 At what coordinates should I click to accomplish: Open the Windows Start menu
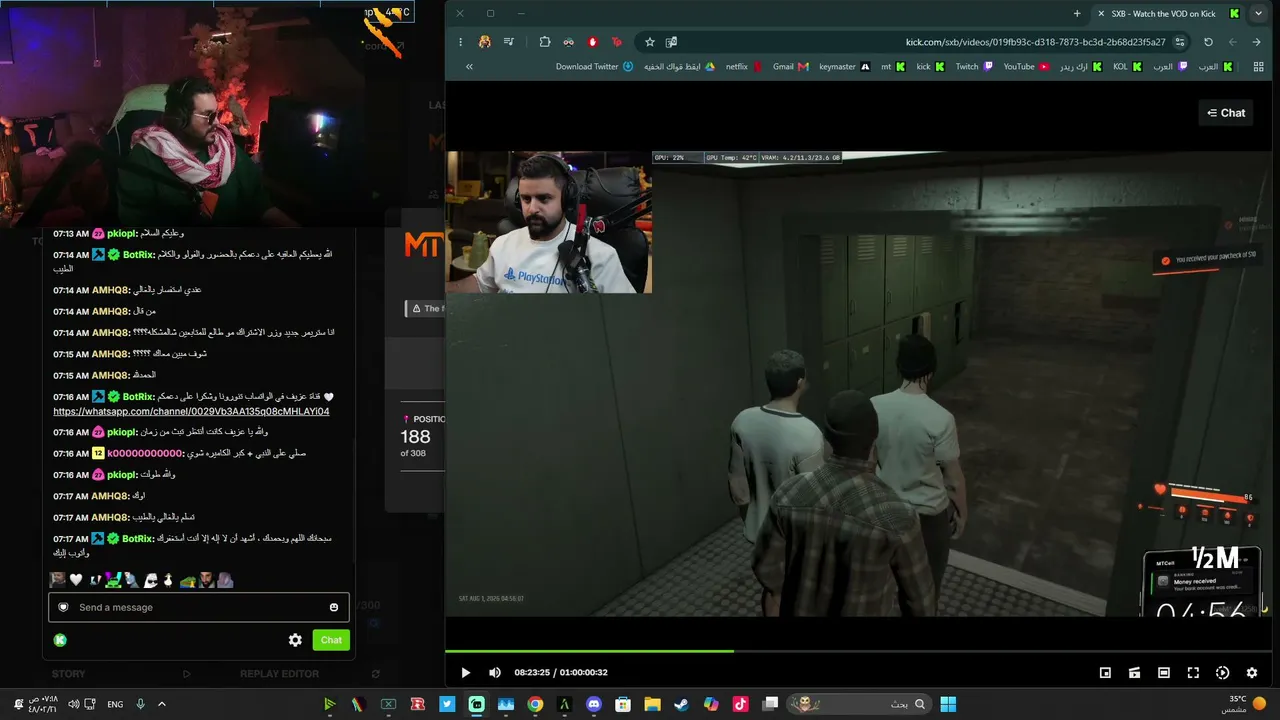pos(948,704)
